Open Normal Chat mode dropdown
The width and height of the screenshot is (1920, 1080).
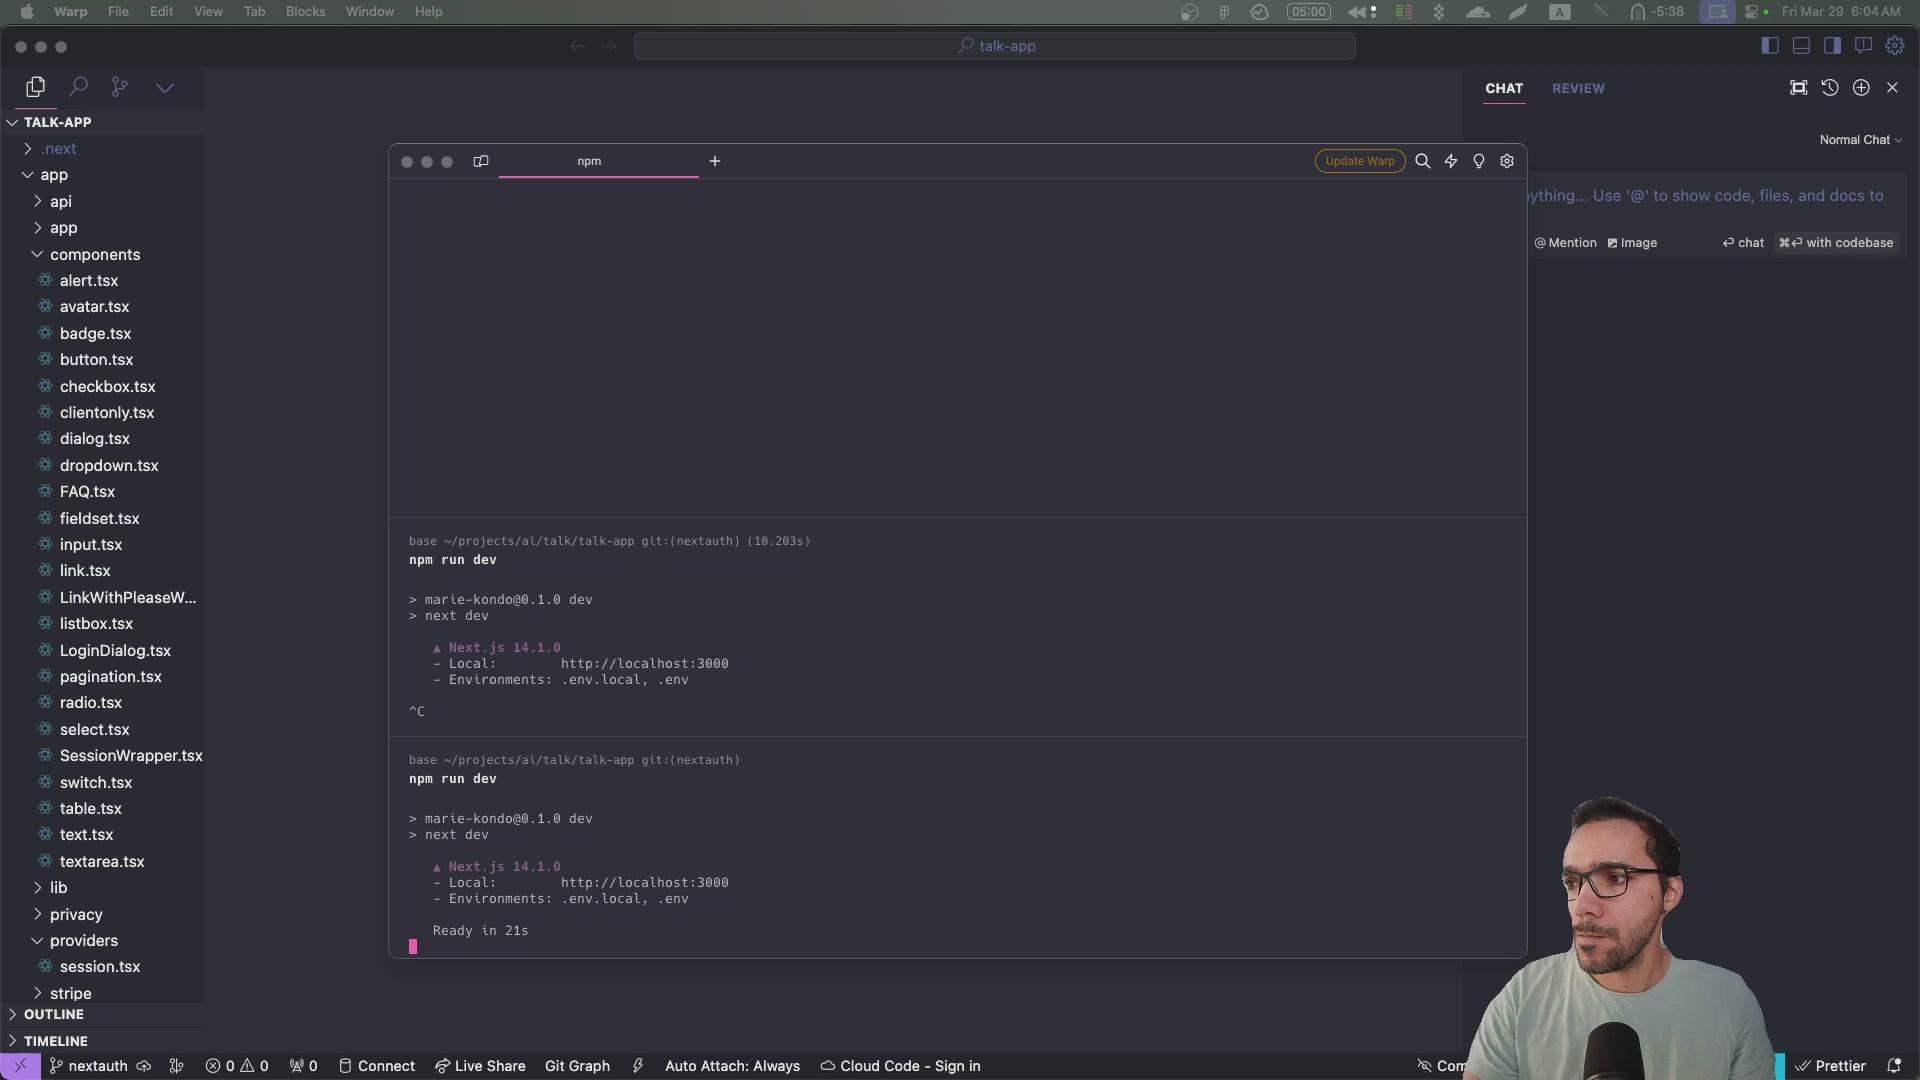(1860, 140)
